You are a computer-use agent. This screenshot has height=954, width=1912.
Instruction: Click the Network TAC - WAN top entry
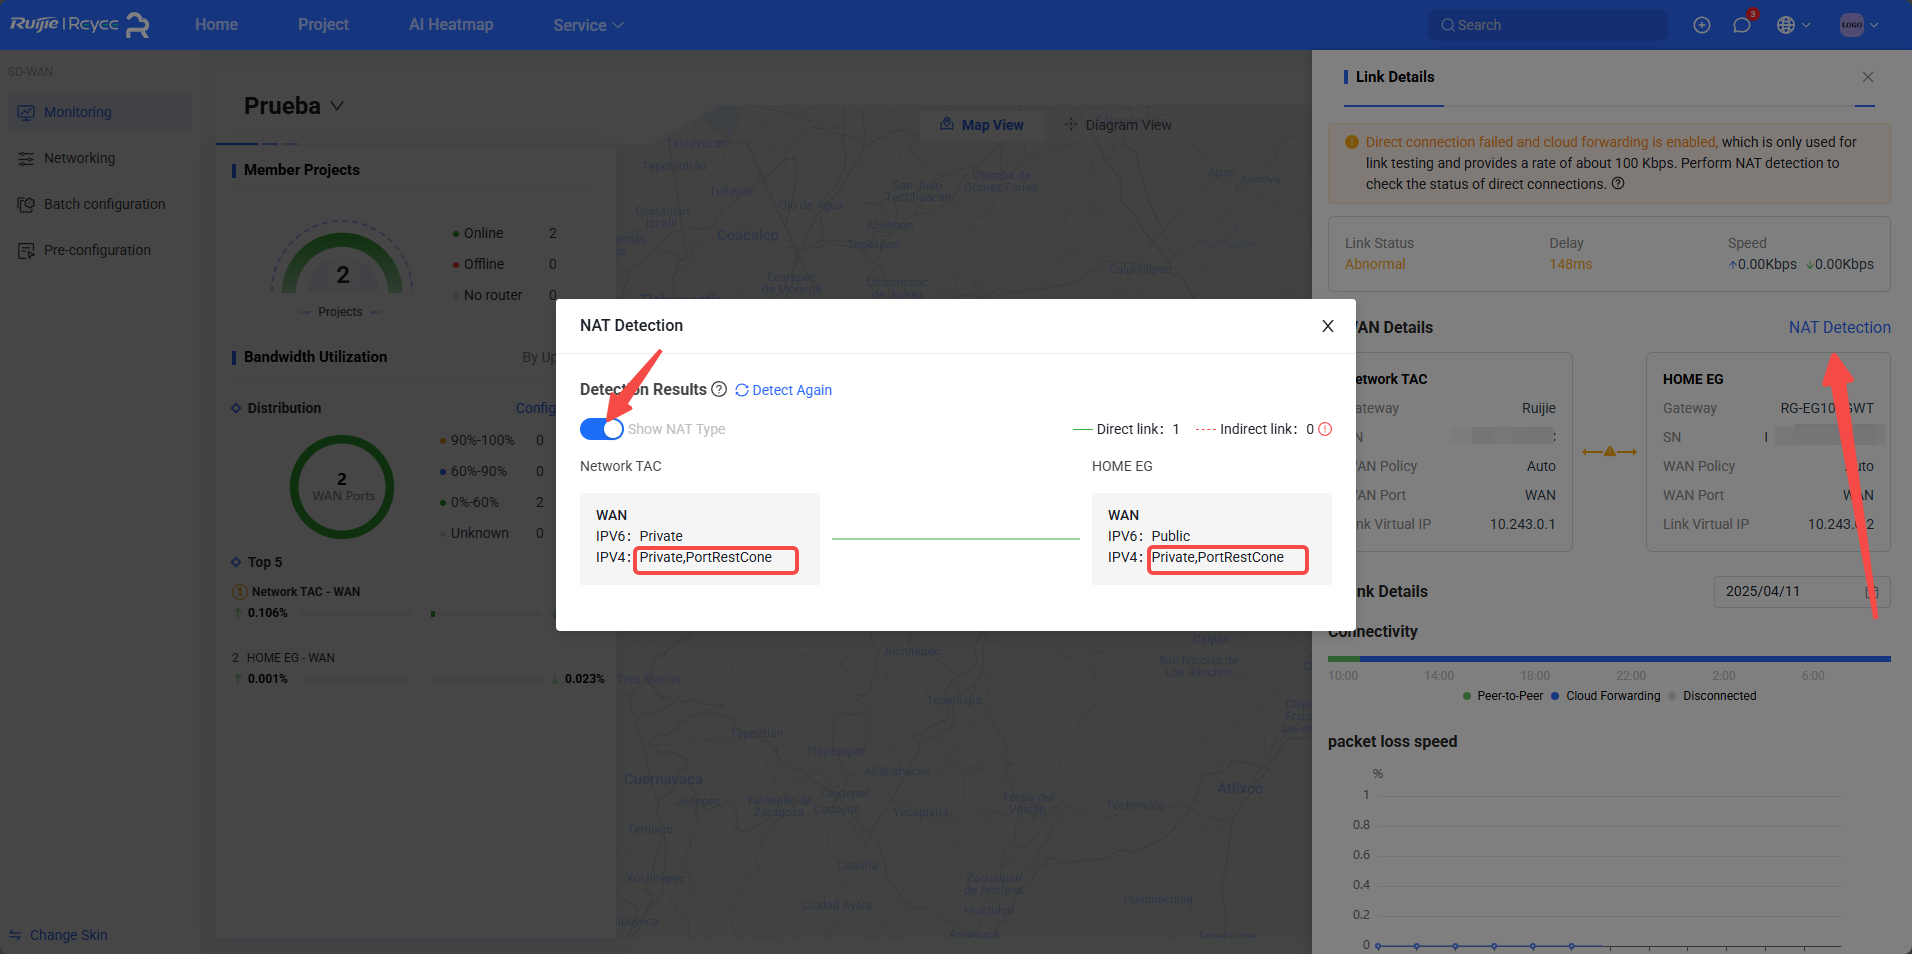coord(306,592)
